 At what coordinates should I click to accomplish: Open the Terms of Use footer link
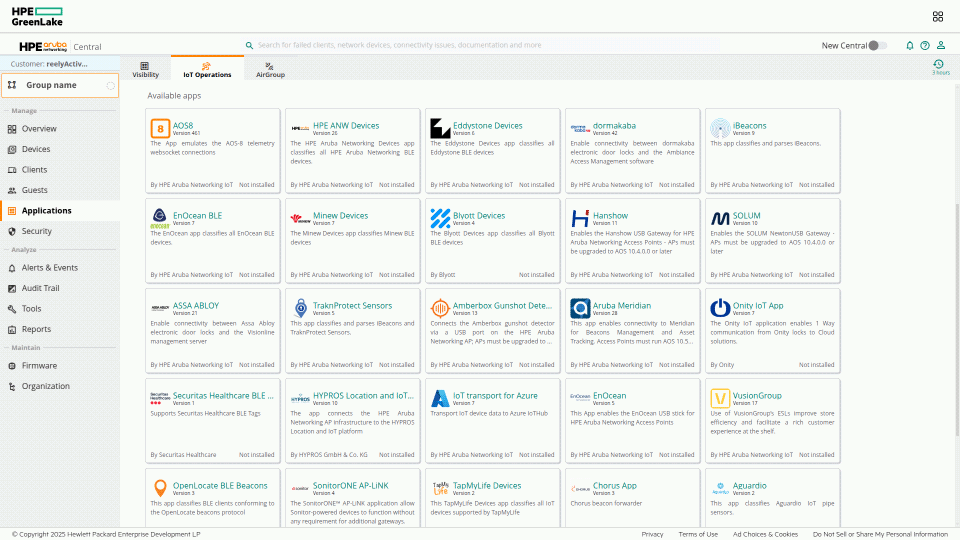[698, 534]
